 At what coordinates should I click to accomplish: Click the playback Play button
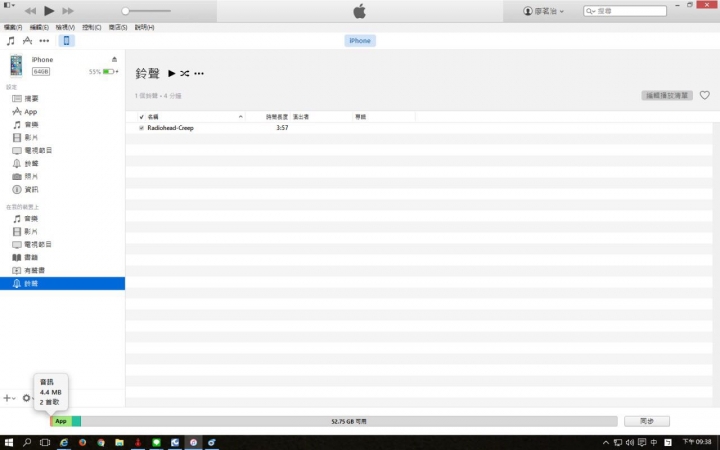tap(49, 11)
